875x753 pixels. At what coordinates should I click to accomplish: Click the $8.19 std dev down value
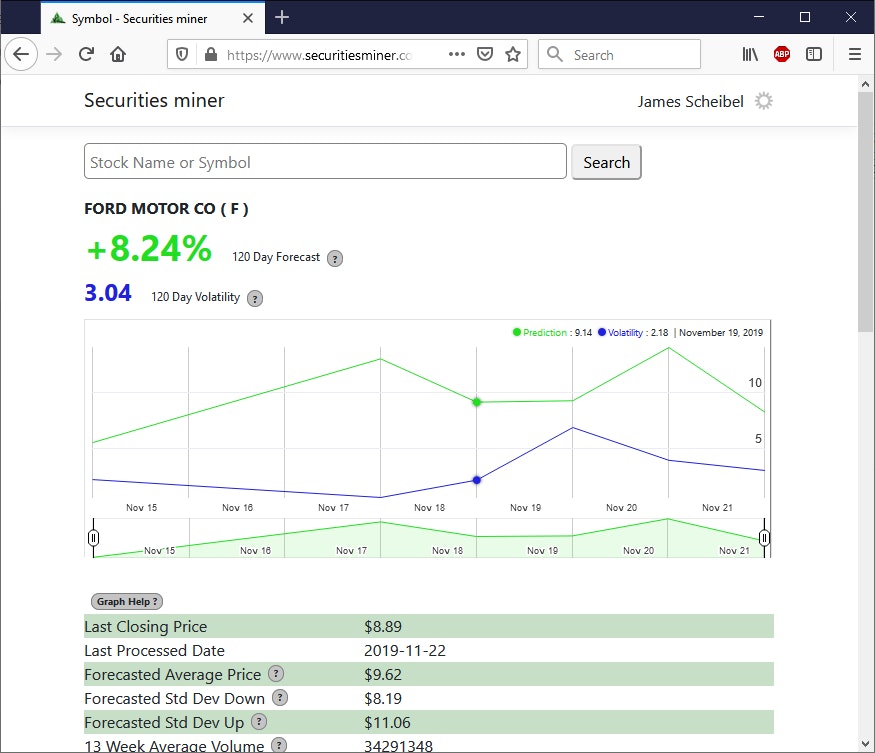(383, 698)
